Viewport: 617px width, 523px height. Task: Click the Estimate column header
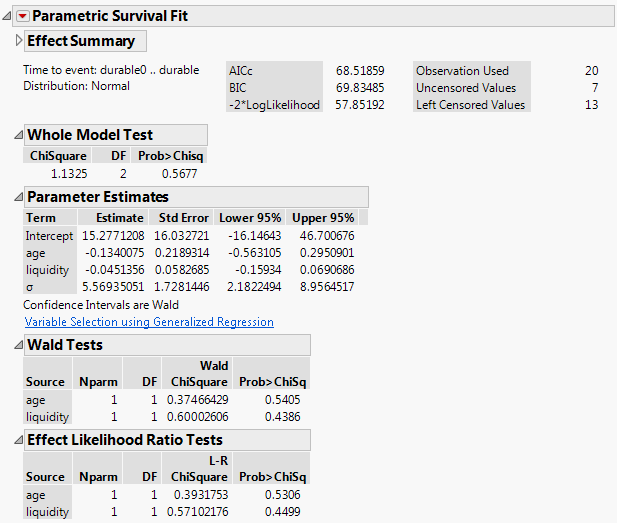click(119, 217)
